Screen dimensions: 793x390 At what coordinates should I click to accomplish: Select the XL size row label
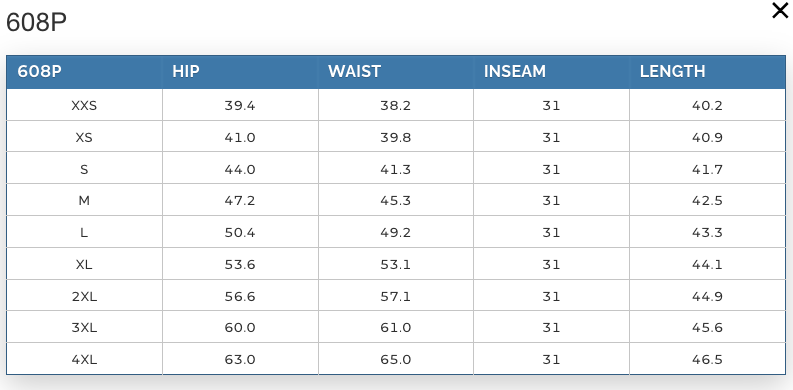(x=84, y=265)
